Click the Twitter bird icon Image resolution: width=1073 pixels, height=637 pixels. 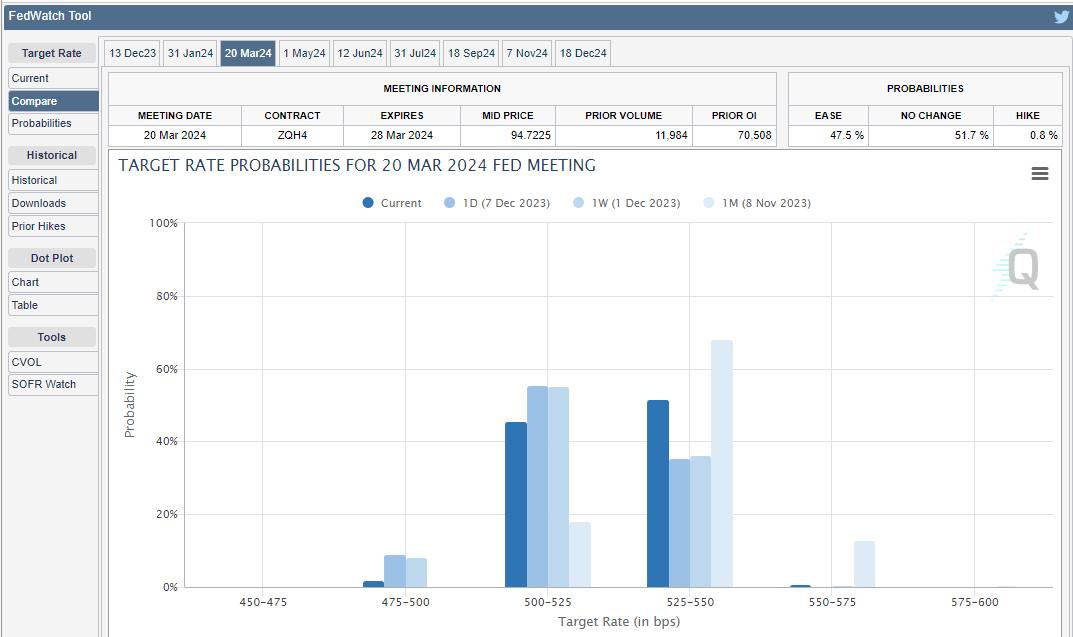1061,17
